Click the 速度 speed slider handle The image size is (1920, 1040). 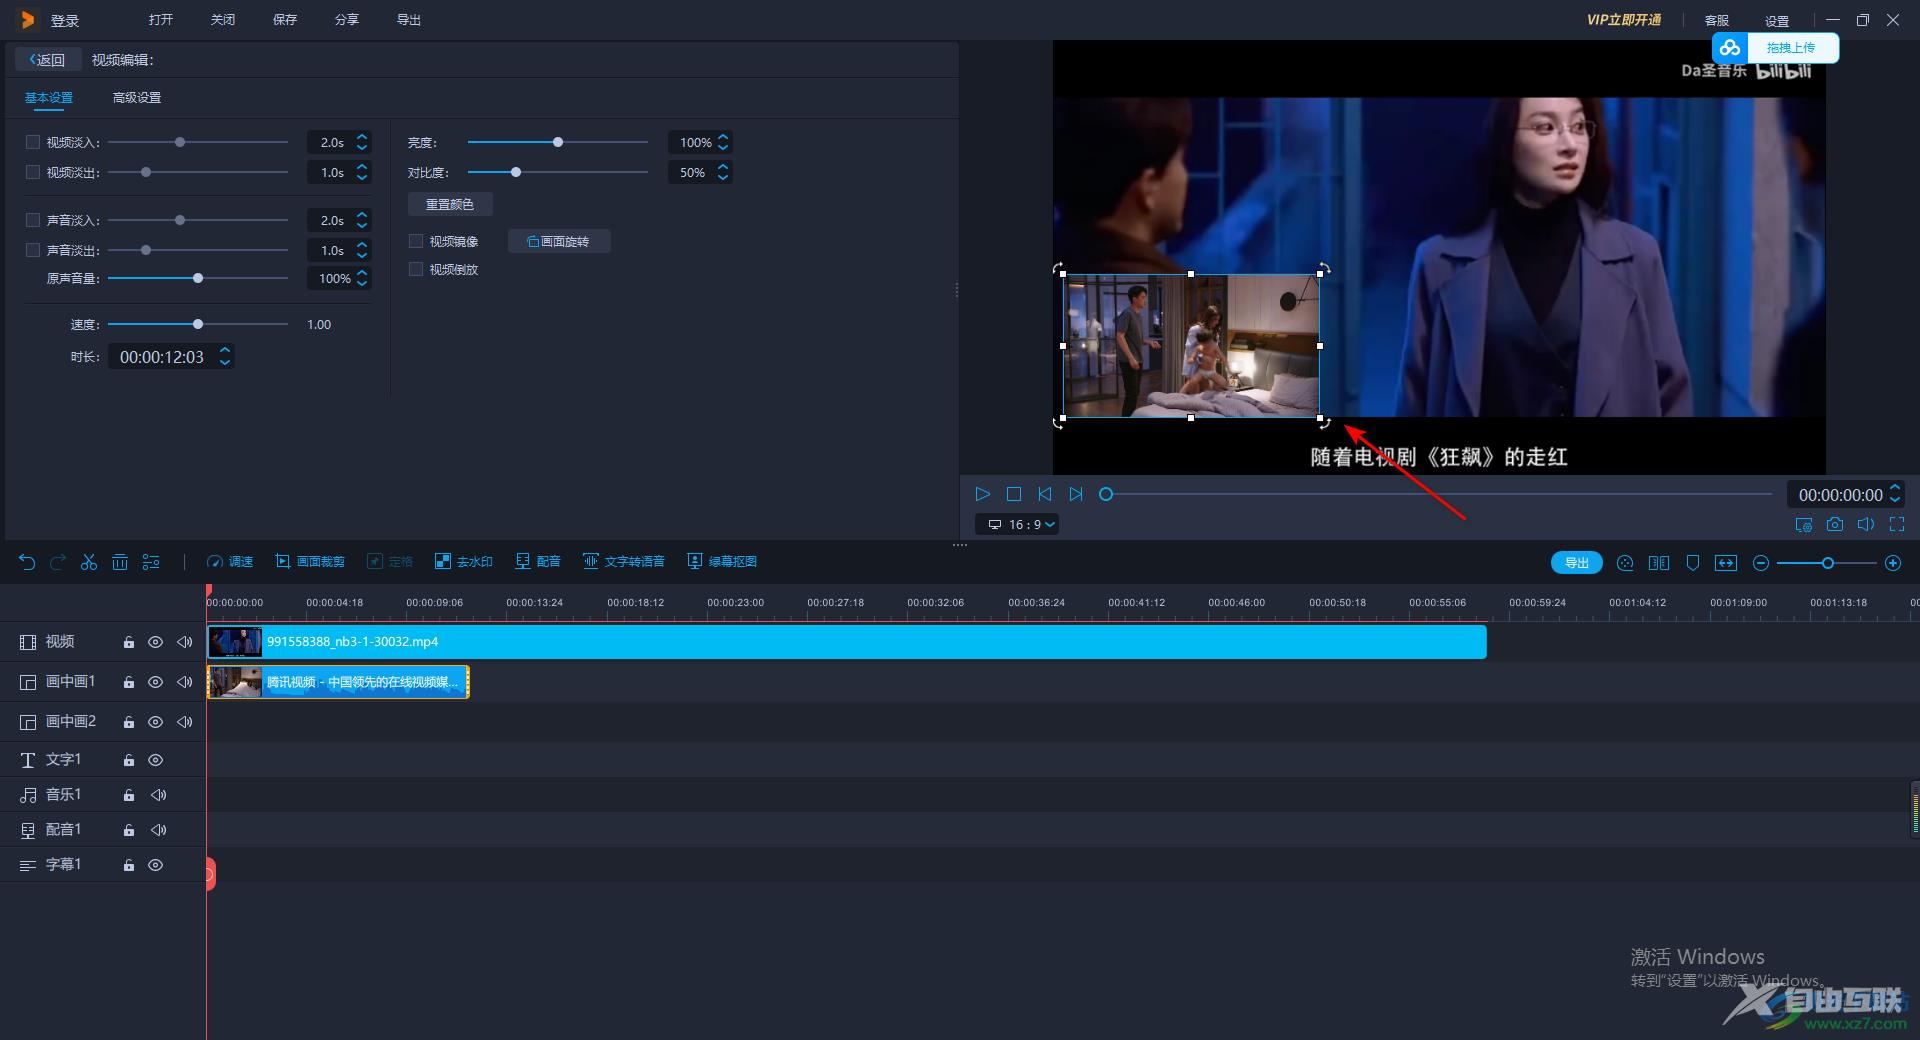click(x=198, y=324)
